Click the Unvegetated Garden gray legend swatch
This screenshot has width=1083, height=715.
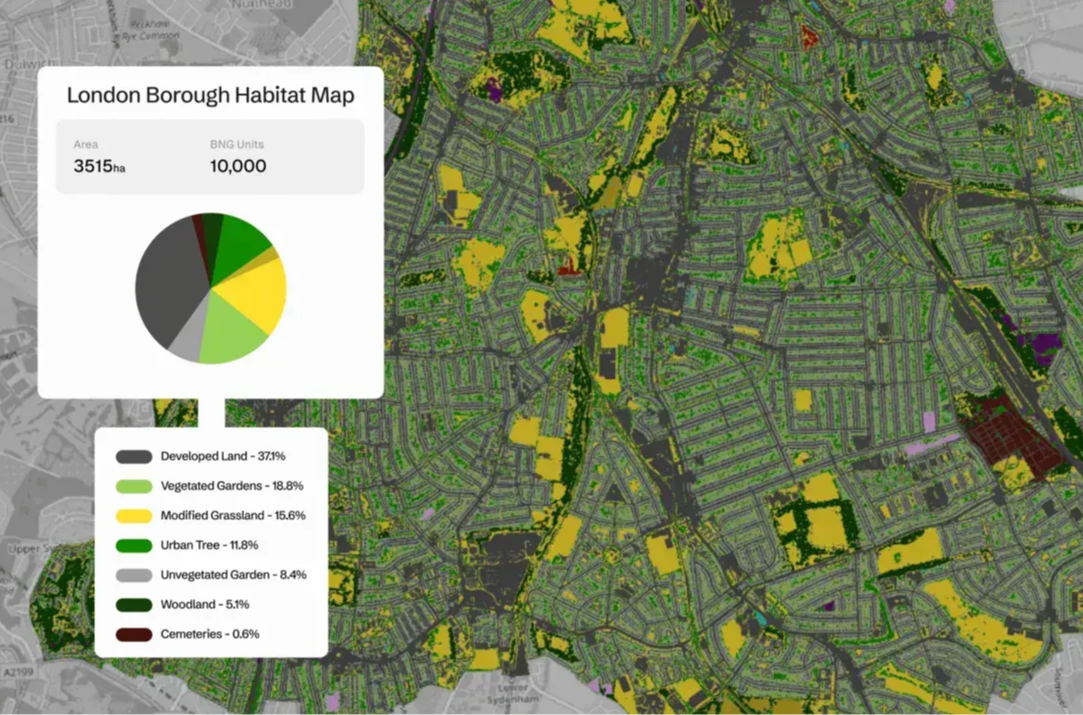click(x=134, y=575)
